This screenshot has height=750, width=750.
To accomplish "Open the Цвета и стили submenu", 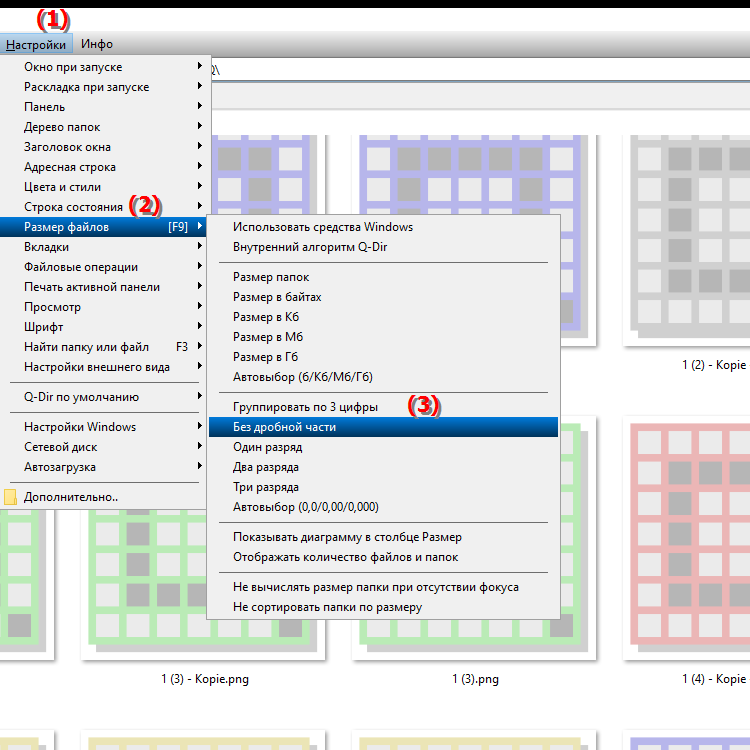I will coord(104,187).
